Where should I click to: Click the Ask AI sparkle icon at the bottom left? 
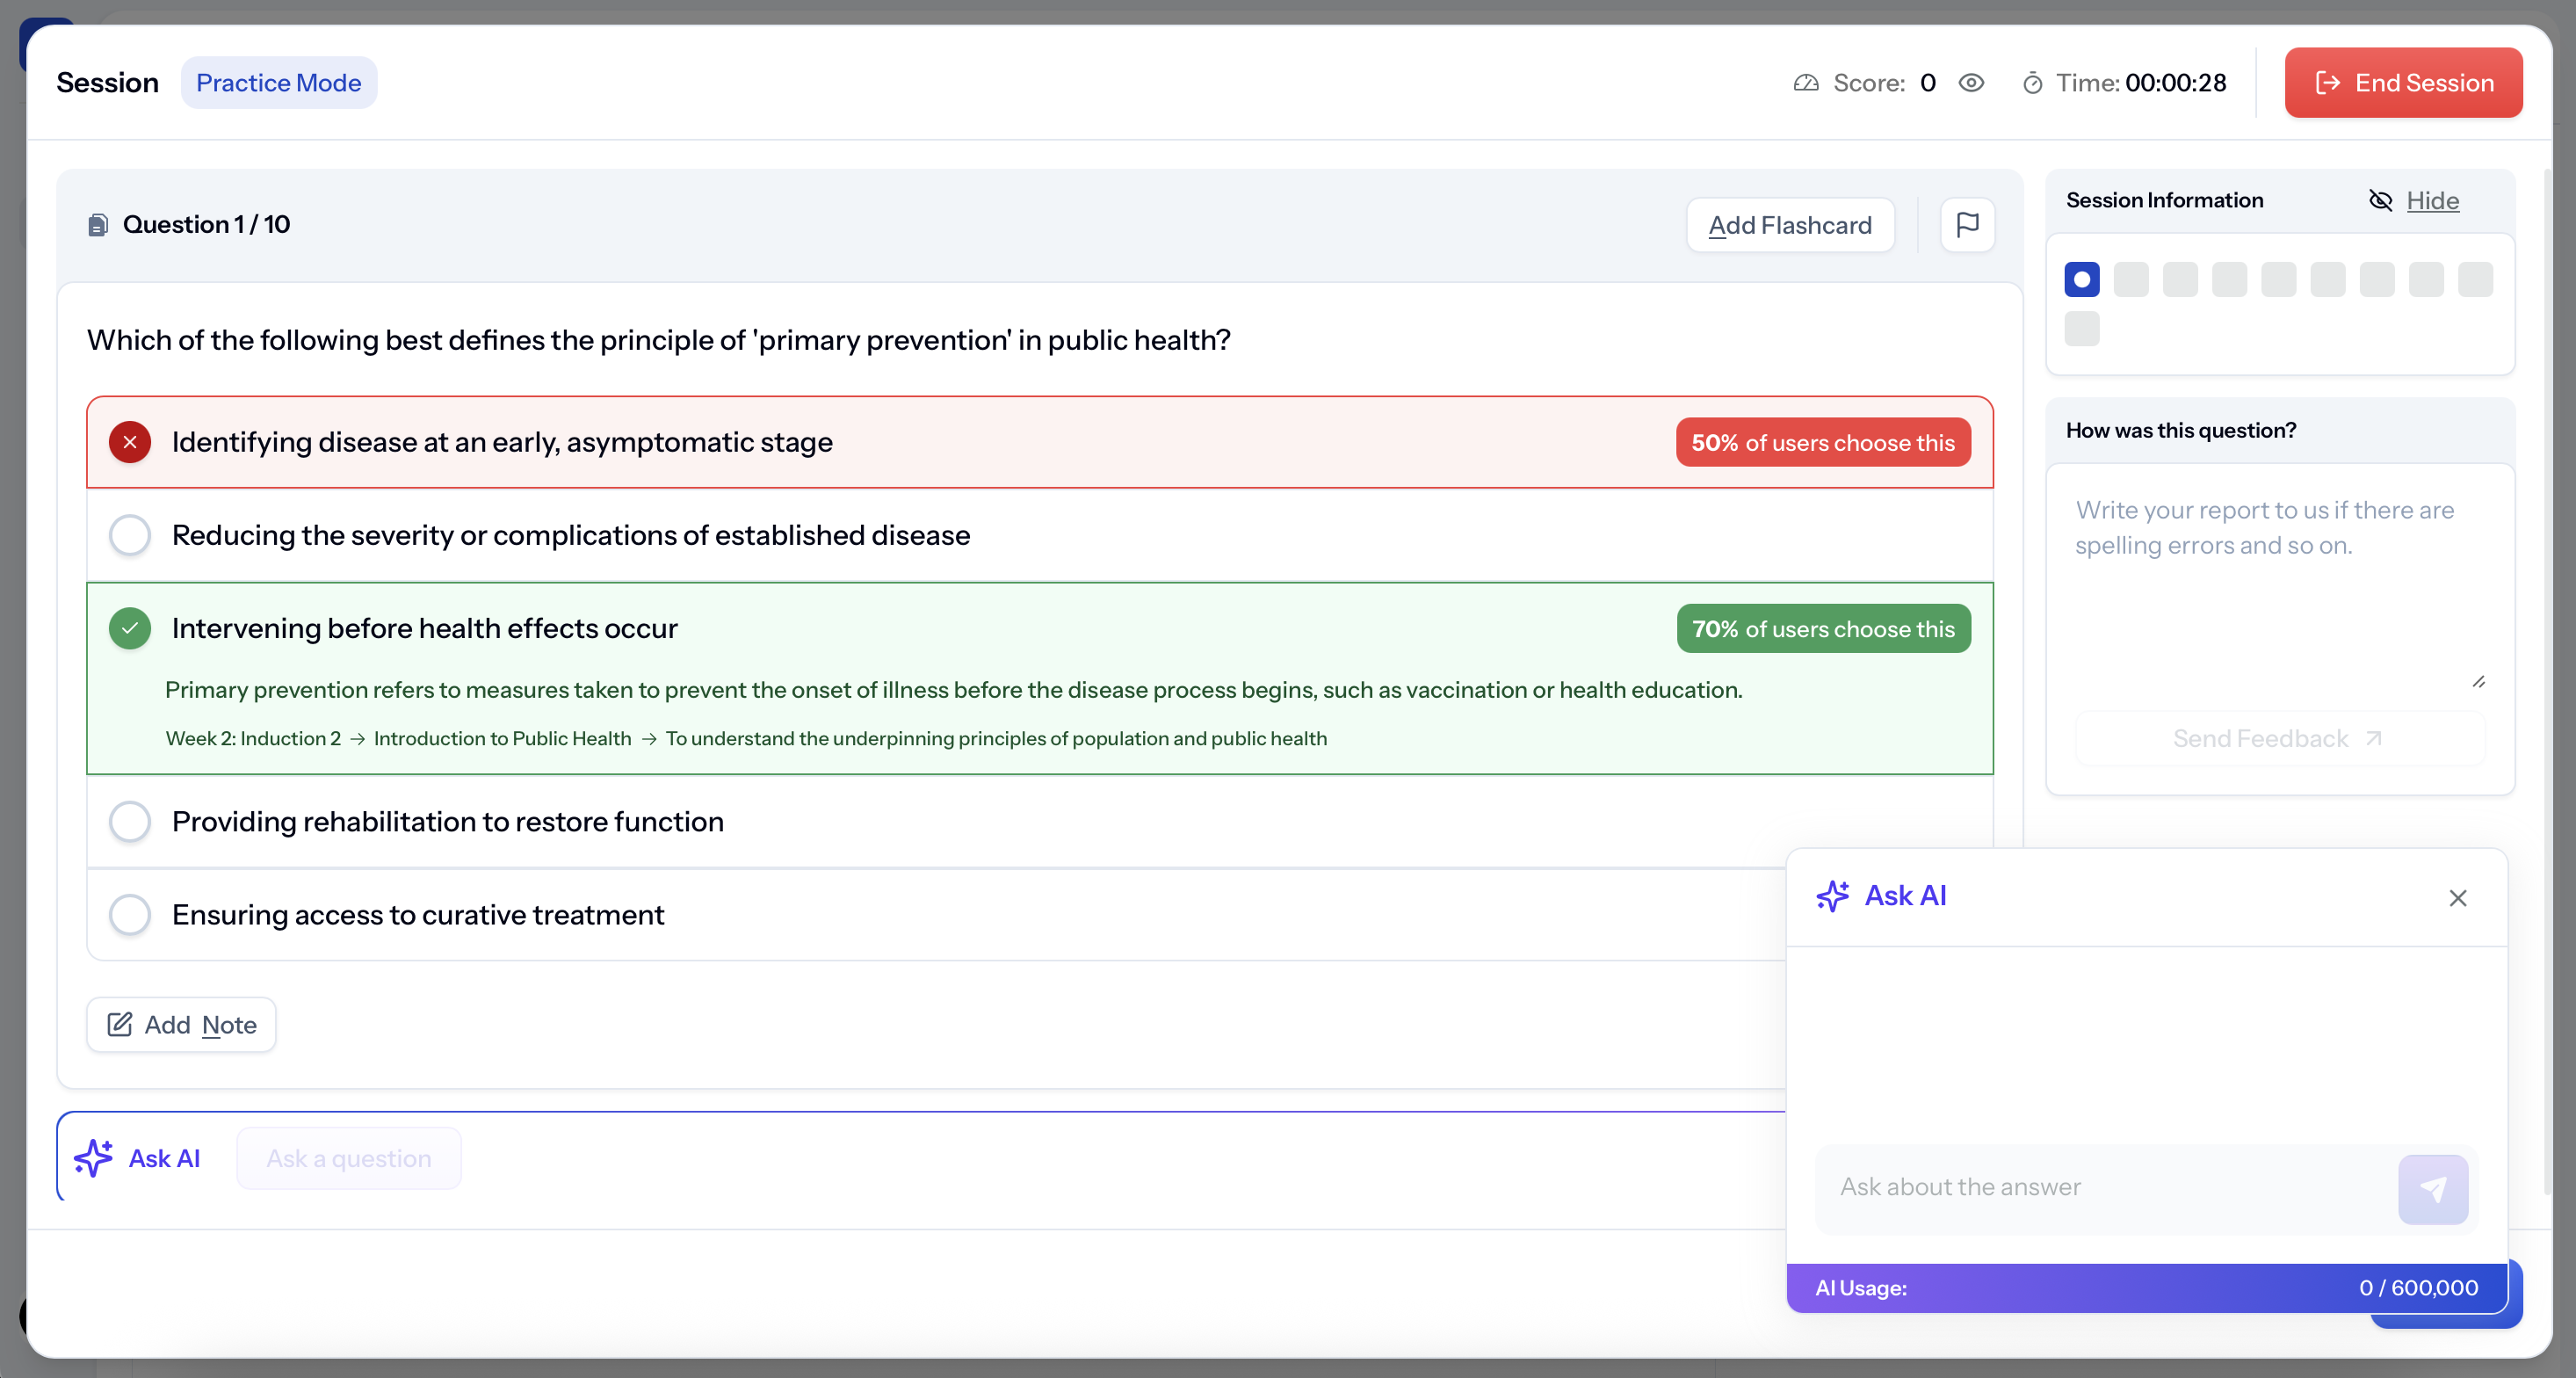coord(93,1158)
